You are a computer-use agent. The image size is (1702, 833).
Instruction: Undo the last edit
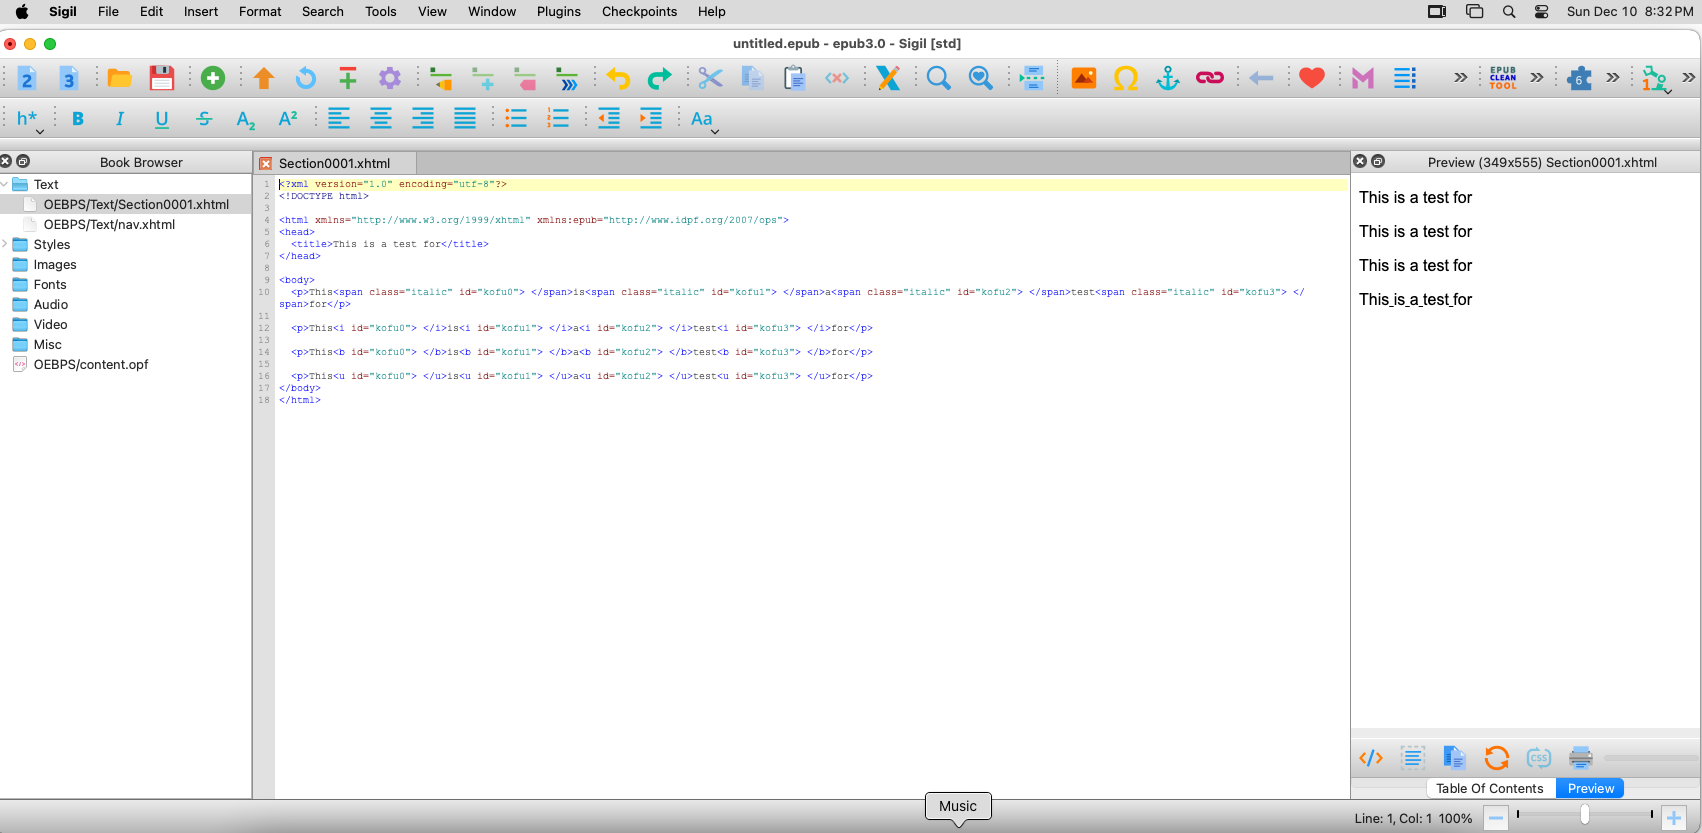(618, 78)
